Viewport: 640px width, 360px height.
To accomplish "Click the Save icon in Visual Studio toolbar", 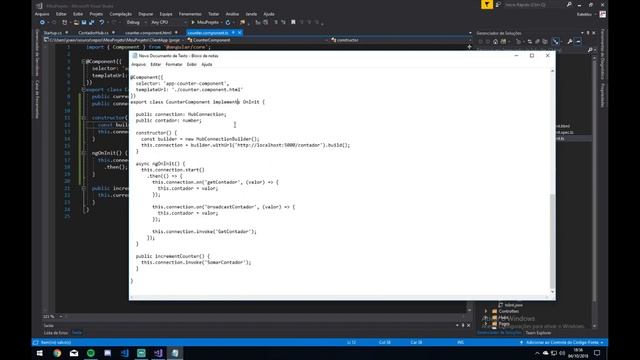I will 84,22.
